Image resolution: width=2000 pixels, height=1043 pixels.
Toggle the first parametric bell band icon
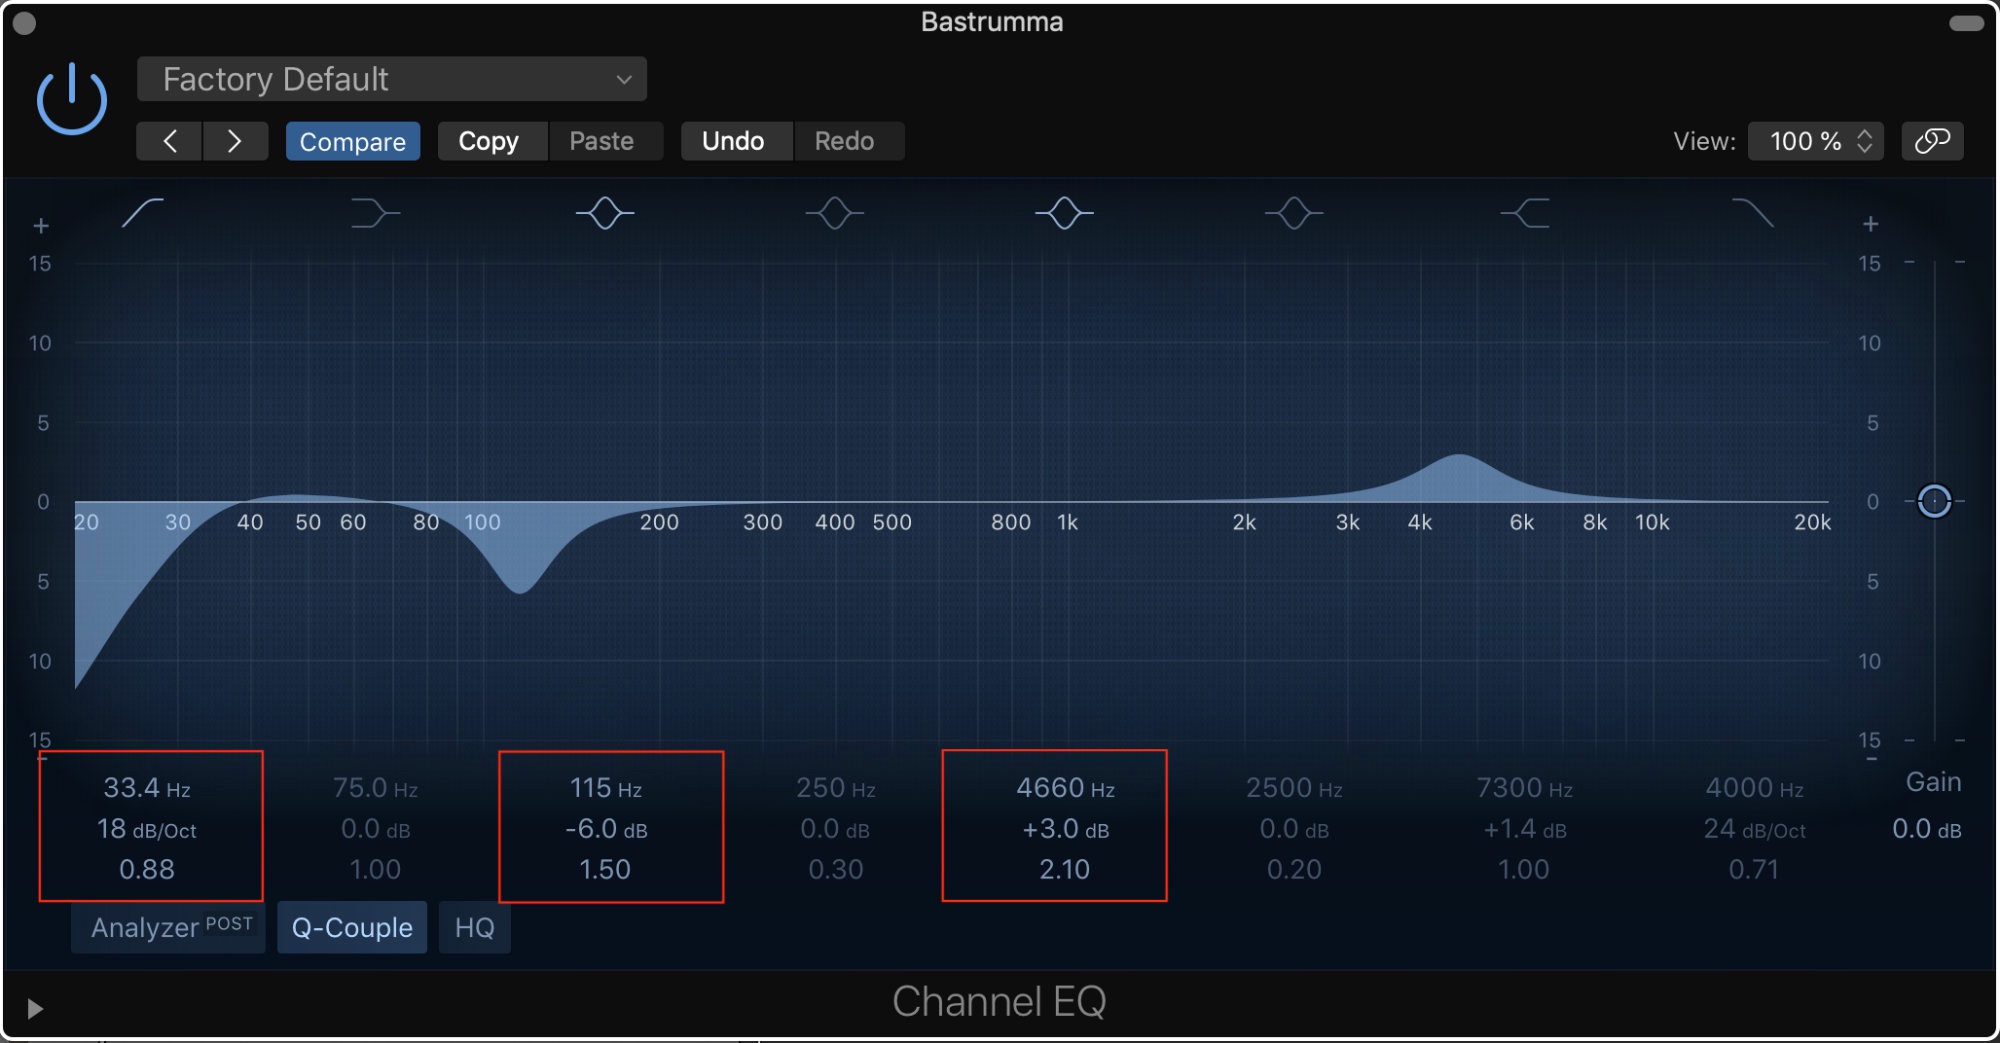click(605, 213)
